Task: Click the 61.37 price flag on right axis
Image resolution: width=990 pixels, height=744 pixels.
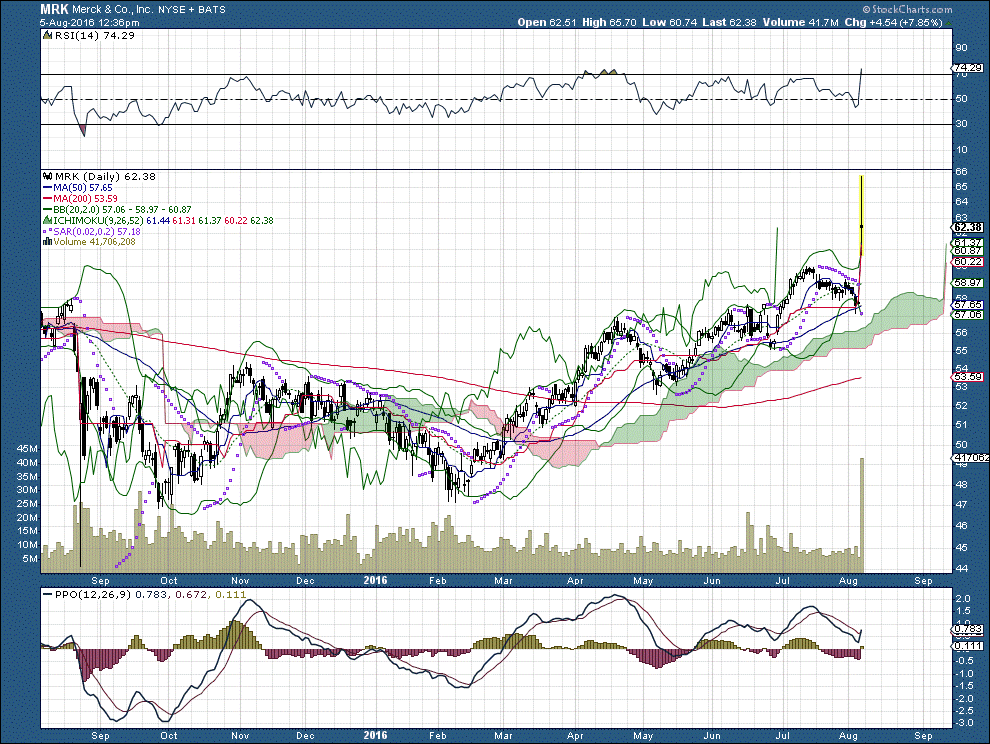Action: point(967,243)
